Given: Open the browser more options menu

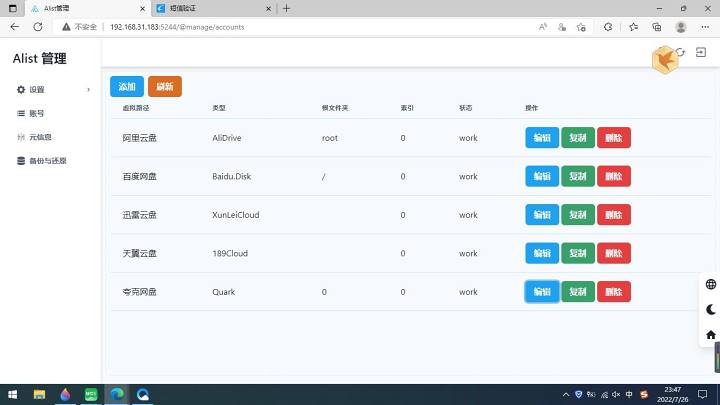Looking at the screenshot, I should [x=705, y=27].
